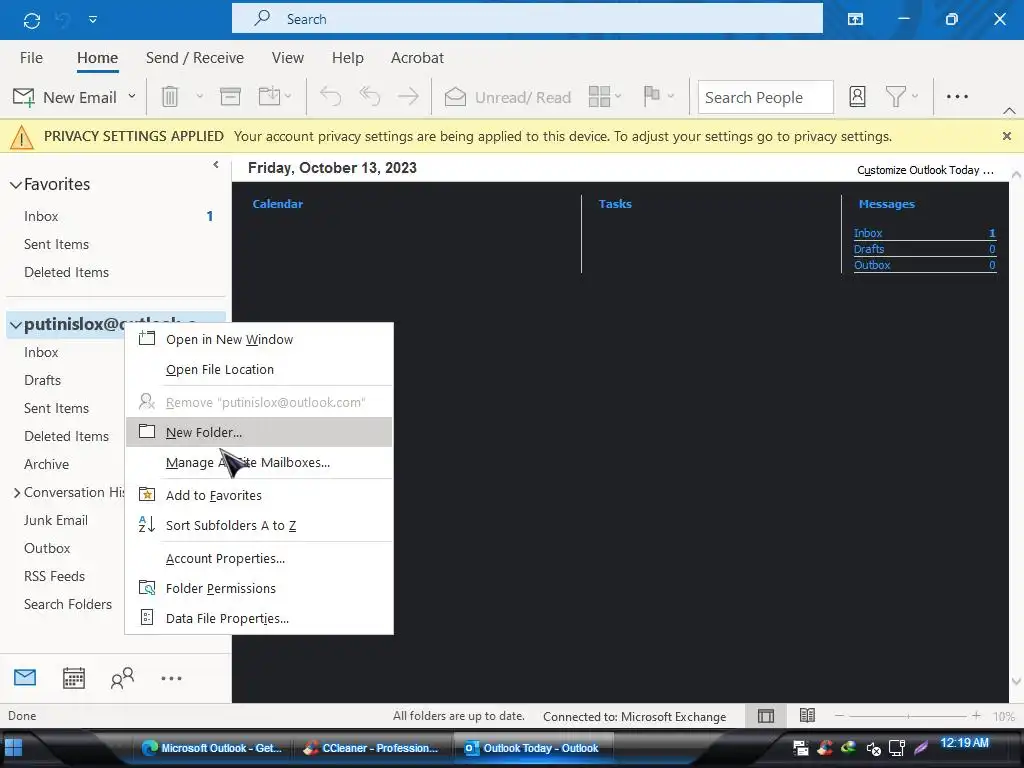
Task: Click the Reply arrow icon
Action: point(330,97)
